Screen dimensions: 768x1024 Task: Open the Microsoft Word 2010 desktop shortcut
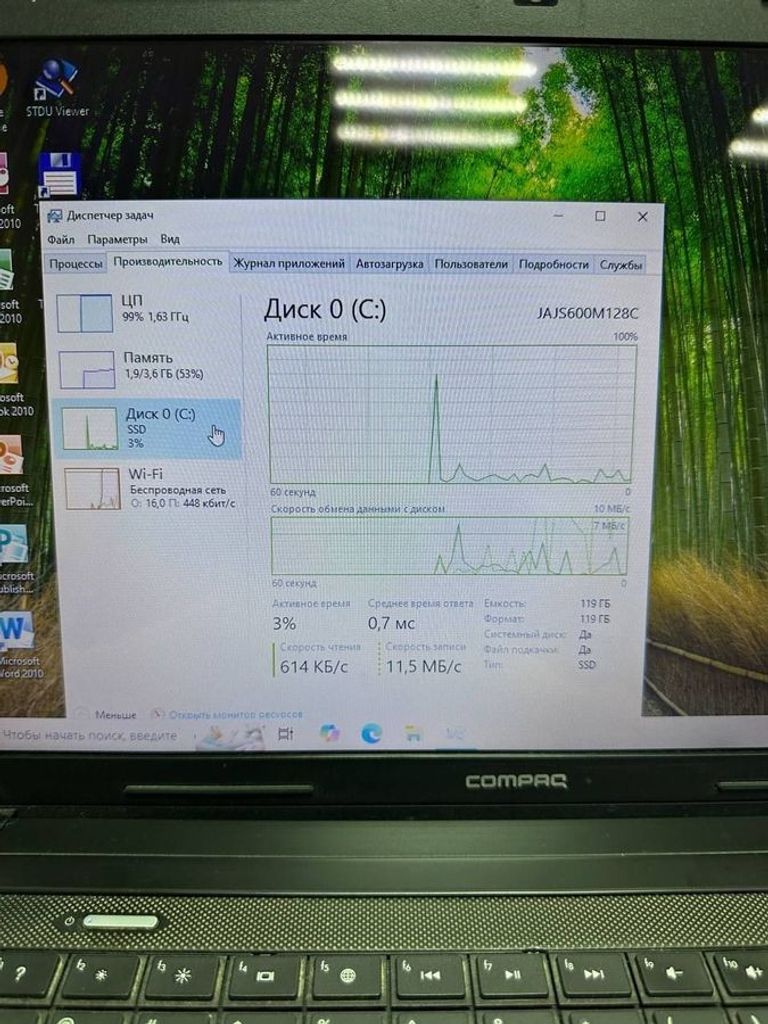tap(18, 644)
